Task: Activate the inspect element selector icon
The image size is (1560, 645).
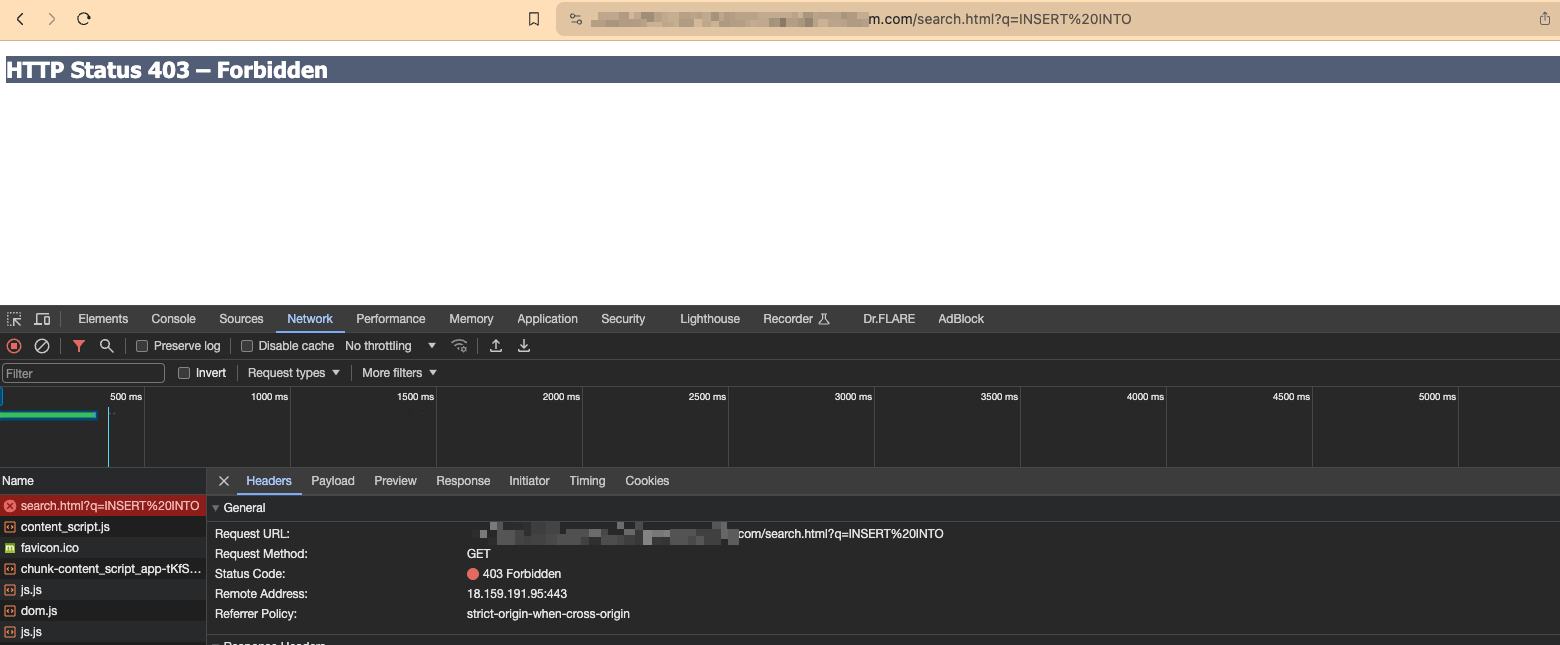Action: click(14, 319)
